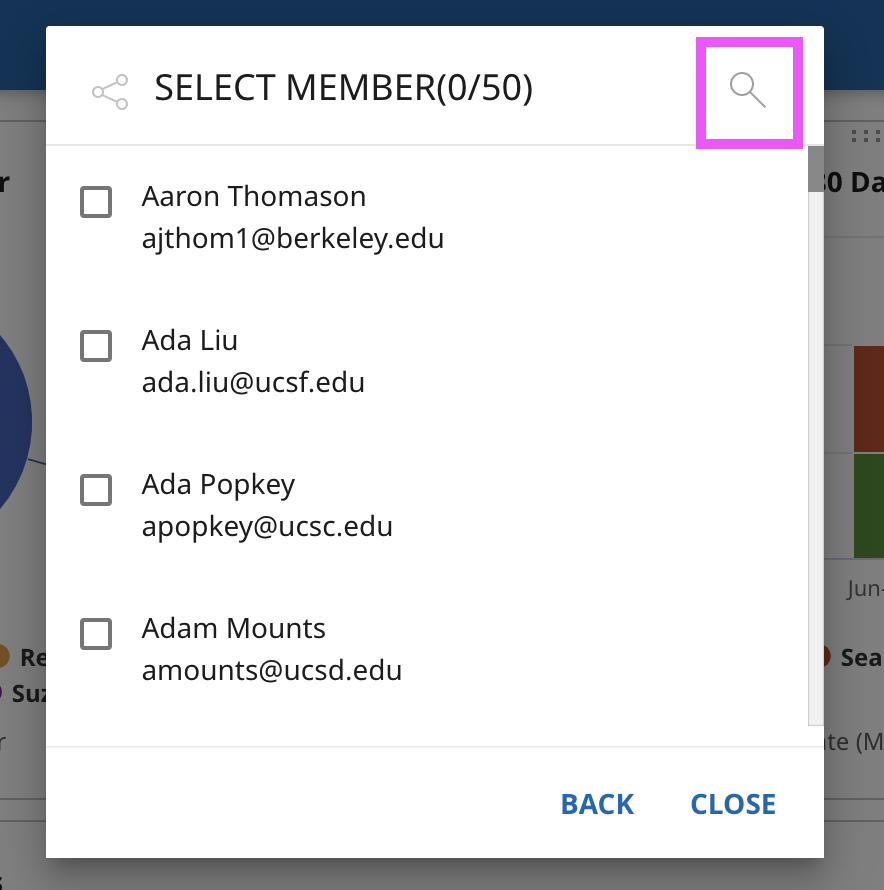Screen dimensions: 884x890
Task: Click the Aaron Thomason name label
Action: 254,196
